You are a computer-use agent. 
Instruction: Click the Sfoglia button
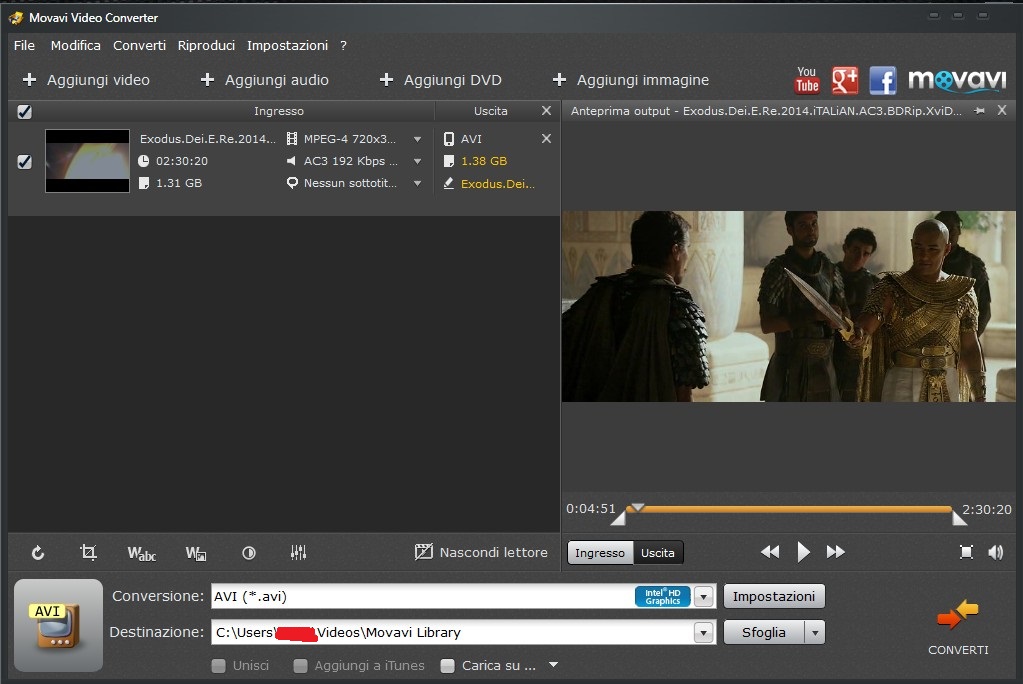point(764,632)
